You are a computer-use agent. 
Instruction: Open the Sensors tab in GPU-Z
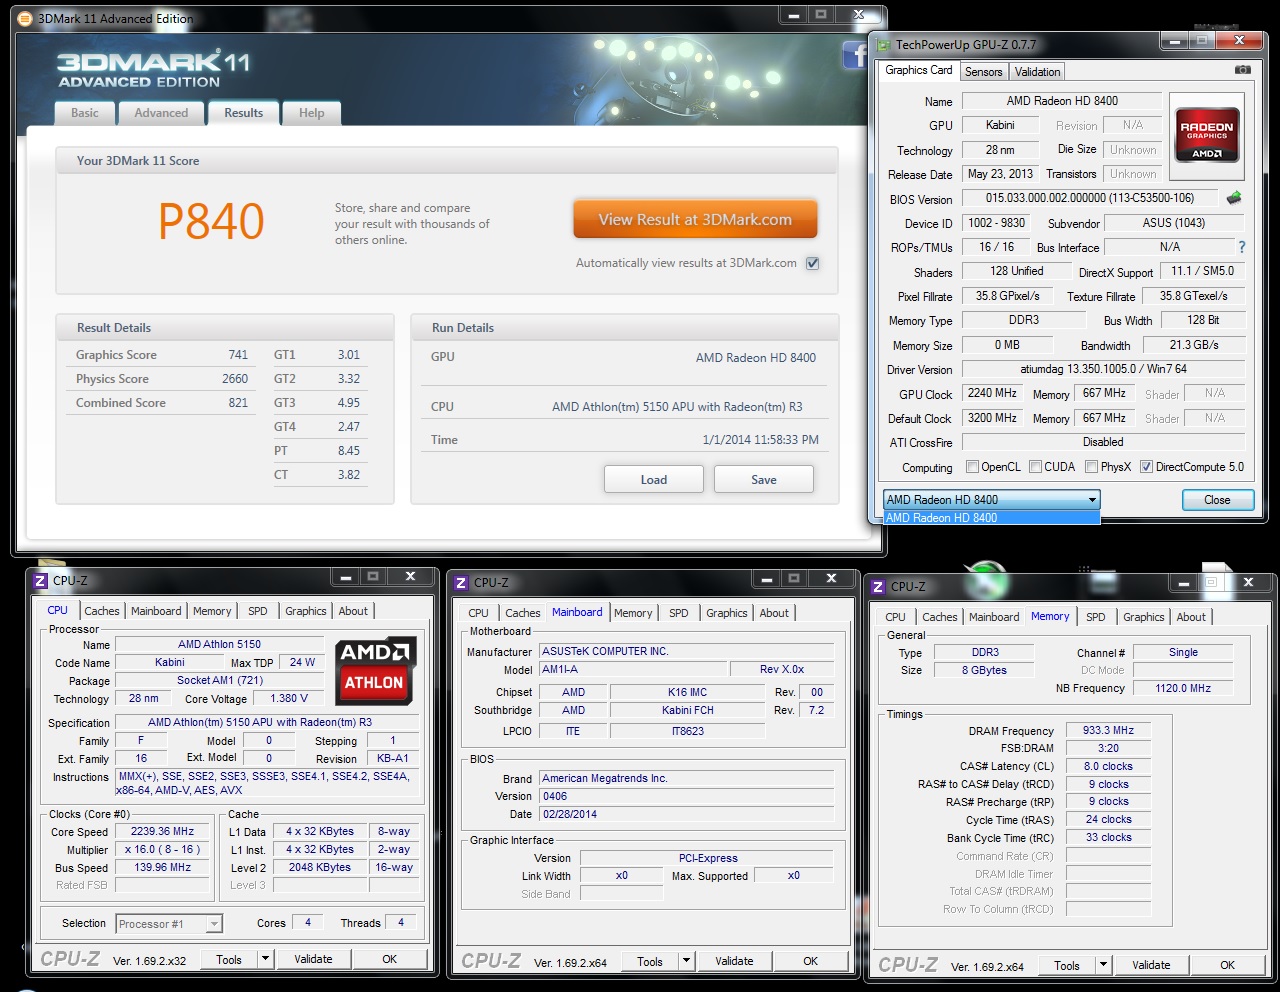(983, 72)
